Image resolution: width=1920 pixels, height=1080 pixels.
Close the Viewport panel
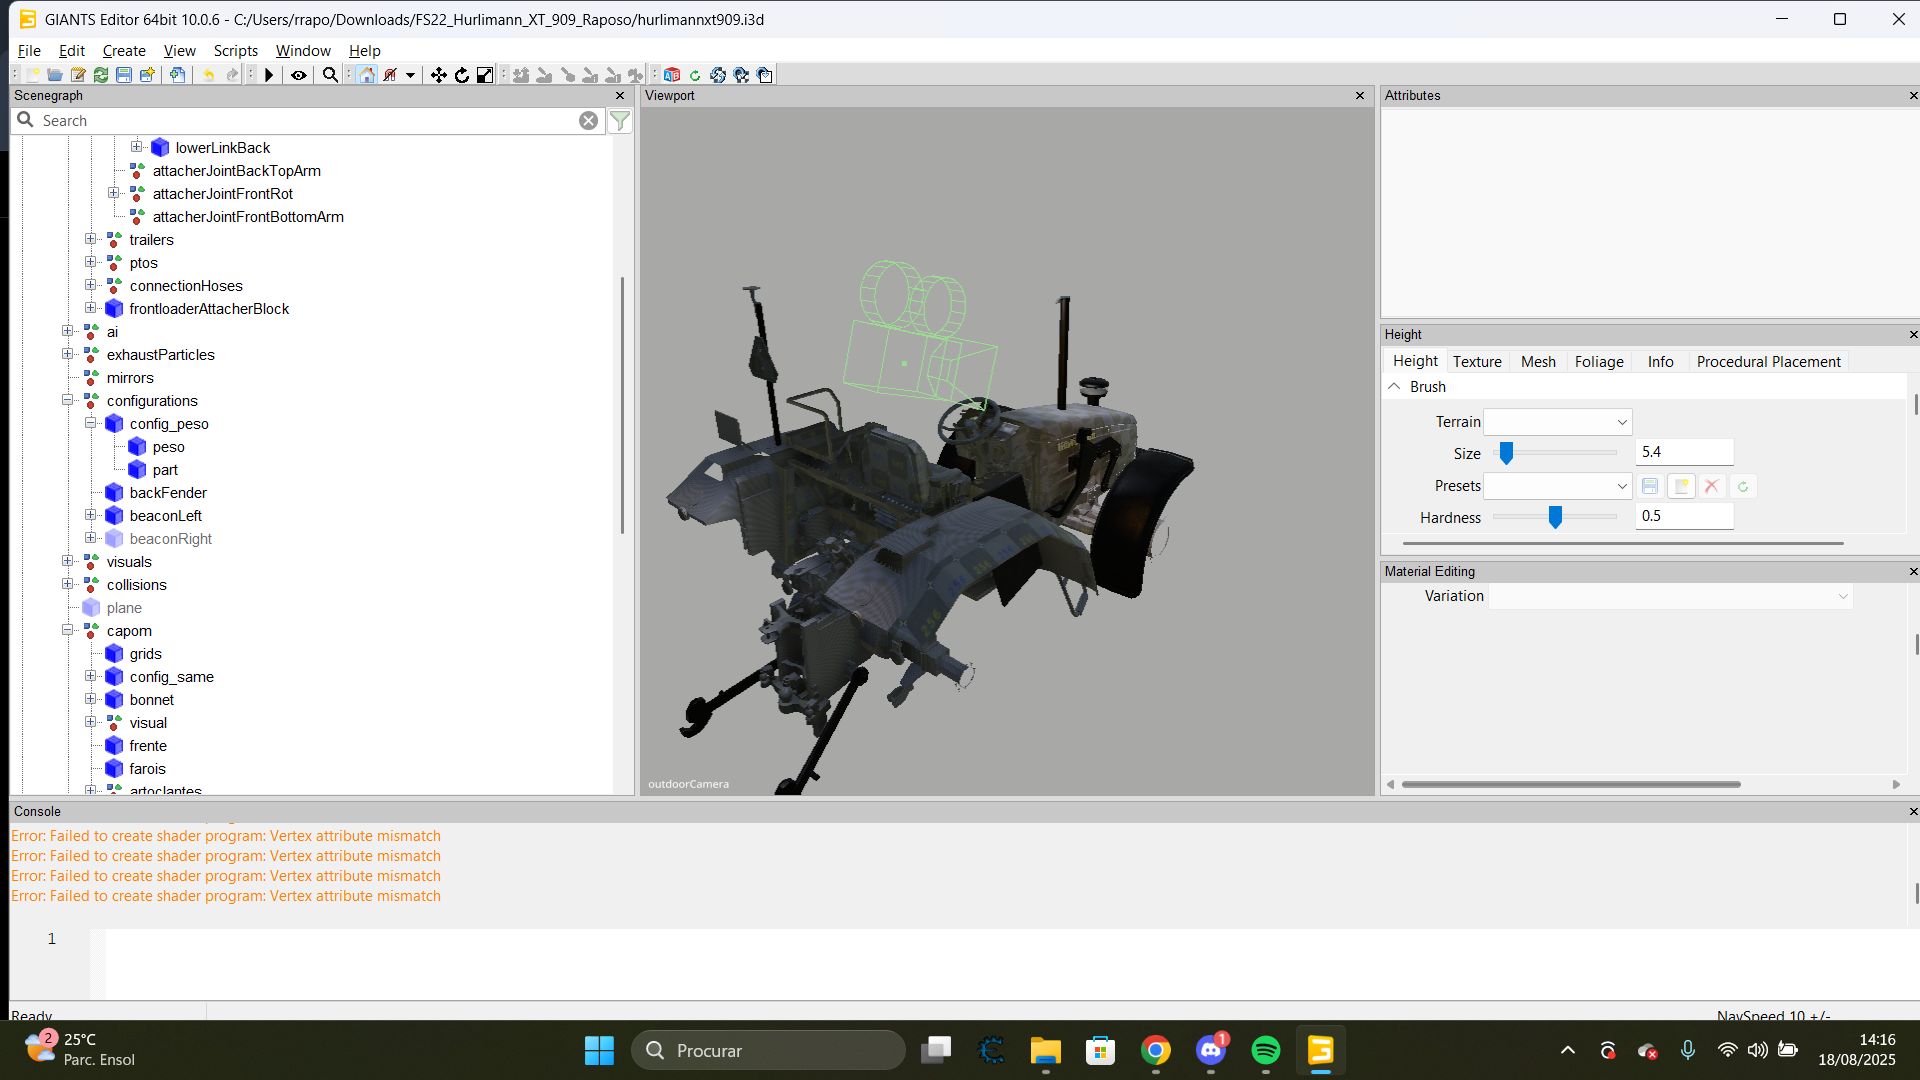[1360, 96]
